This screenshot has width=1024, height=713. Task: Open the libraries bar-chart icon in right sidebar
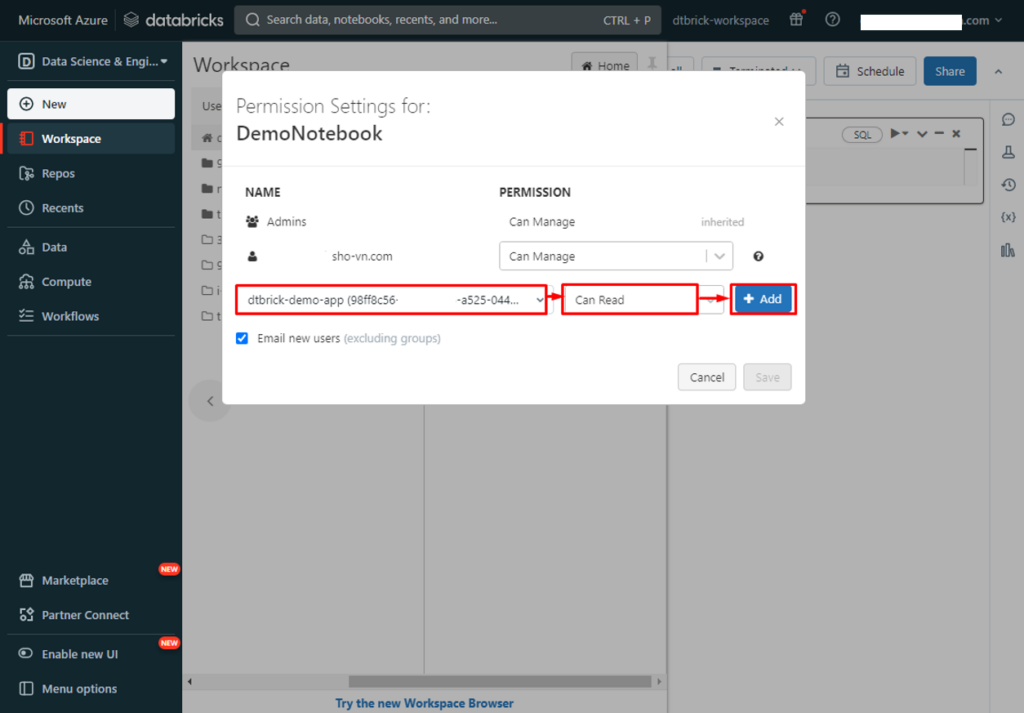(1008, 249)
